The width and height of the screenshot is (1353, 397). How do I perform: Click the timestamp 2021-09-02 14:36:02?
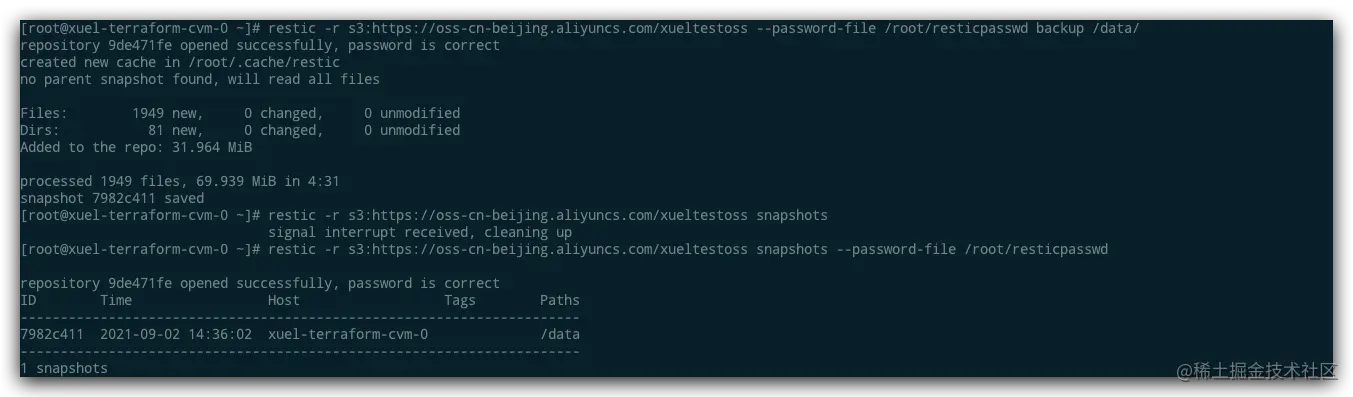pyautogui.click(x=176, y=334)
